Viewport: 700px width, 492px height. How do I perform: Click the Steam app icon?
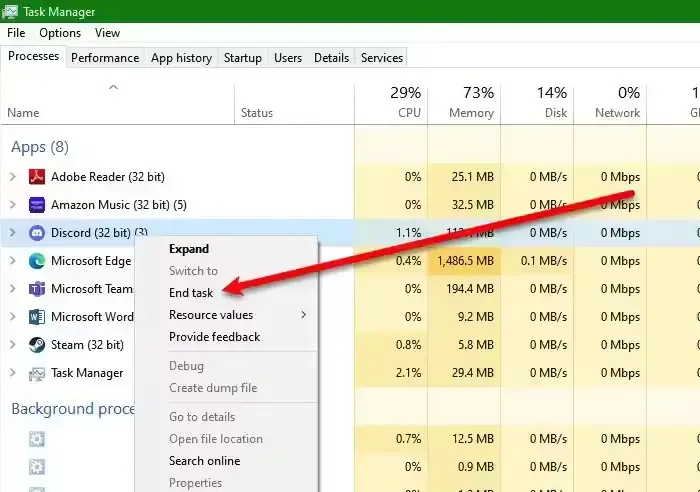pos(37,345)
